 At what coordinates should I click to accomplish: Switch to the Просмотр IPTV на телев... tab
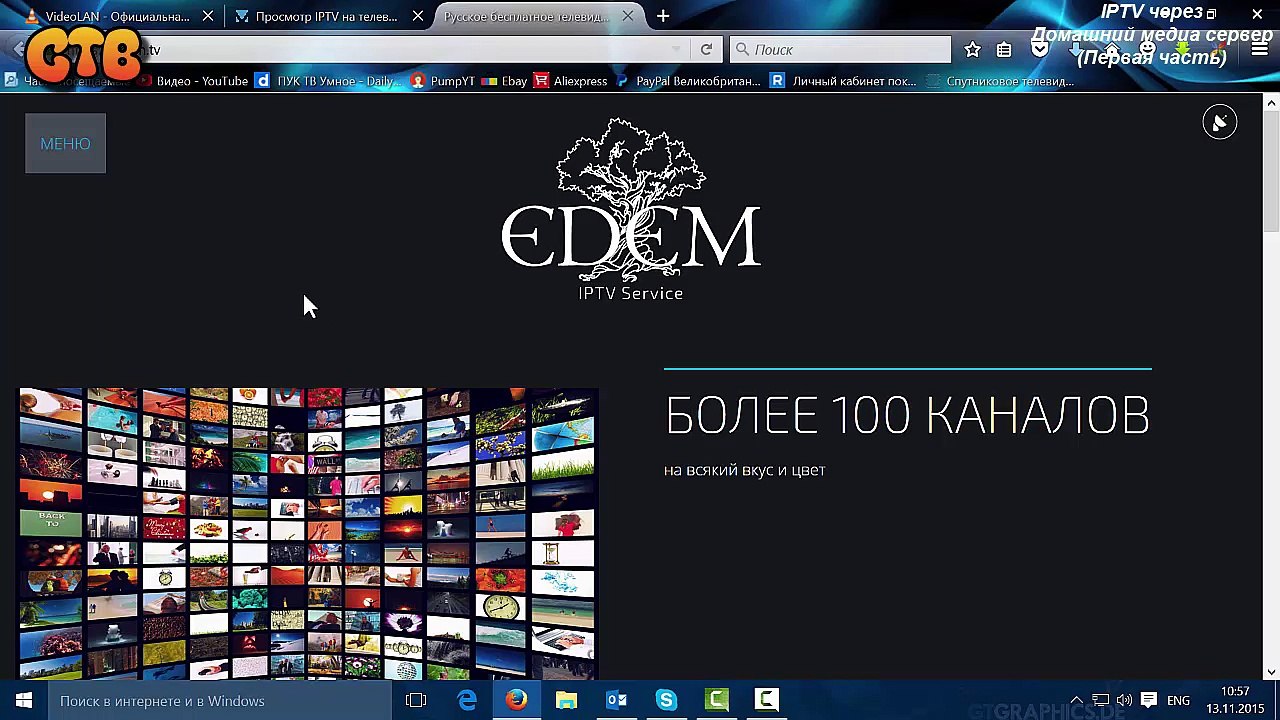[325, 17]
